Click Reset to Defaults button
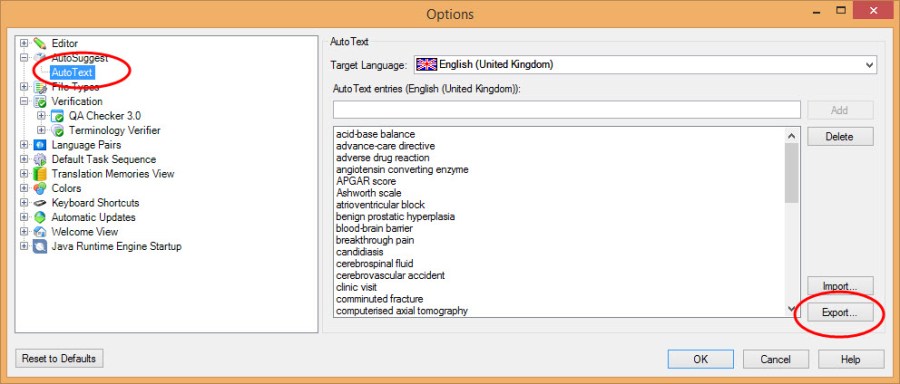Image resolution: width=900 pixels, height=384 pixels. point(59,358)
